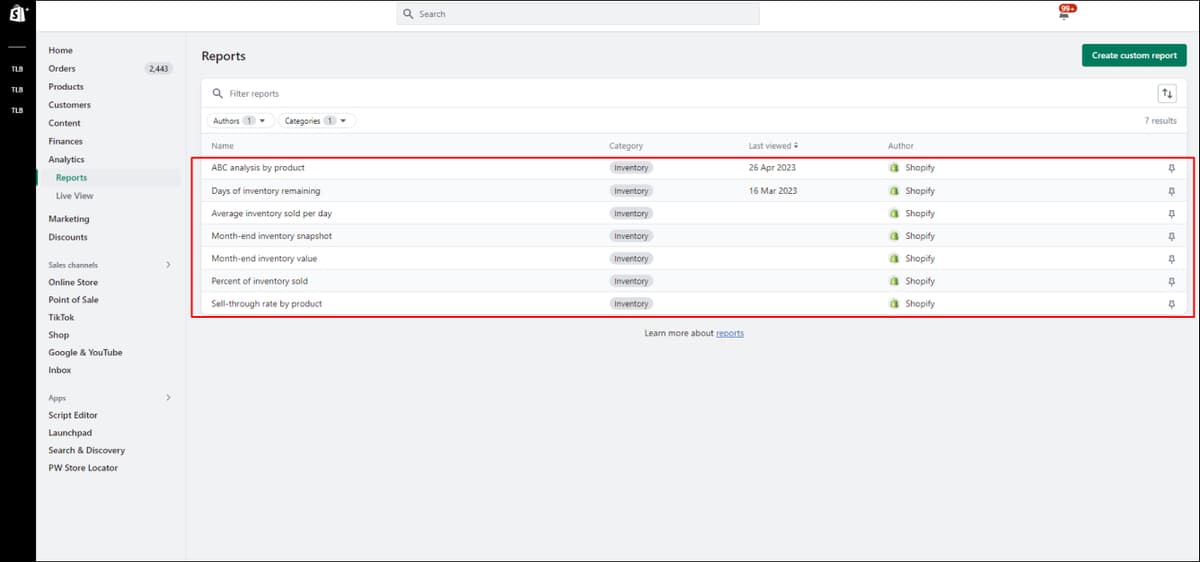This screenshot has width=1200, height=562.
Task: Open Online Store sales channel
Action: (x=73, y=282)
